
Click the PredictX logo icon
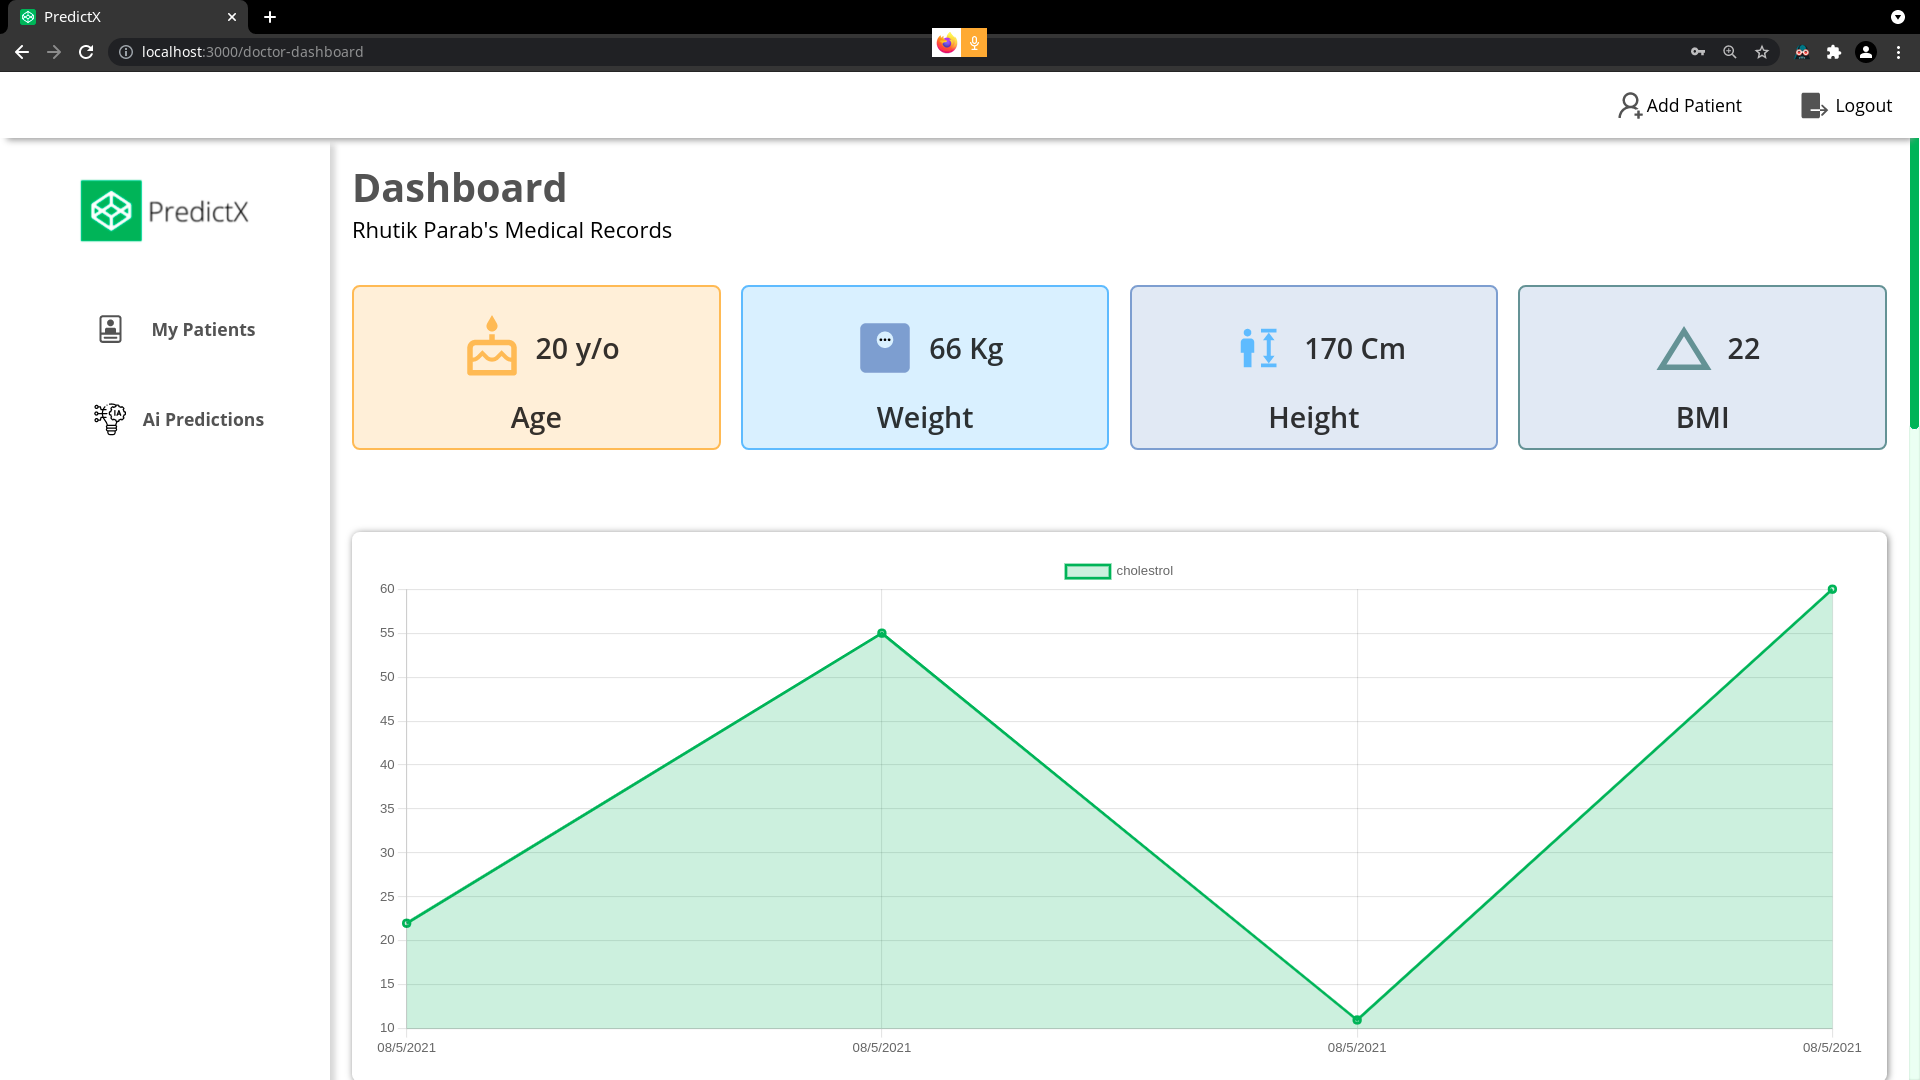[111, 211]
